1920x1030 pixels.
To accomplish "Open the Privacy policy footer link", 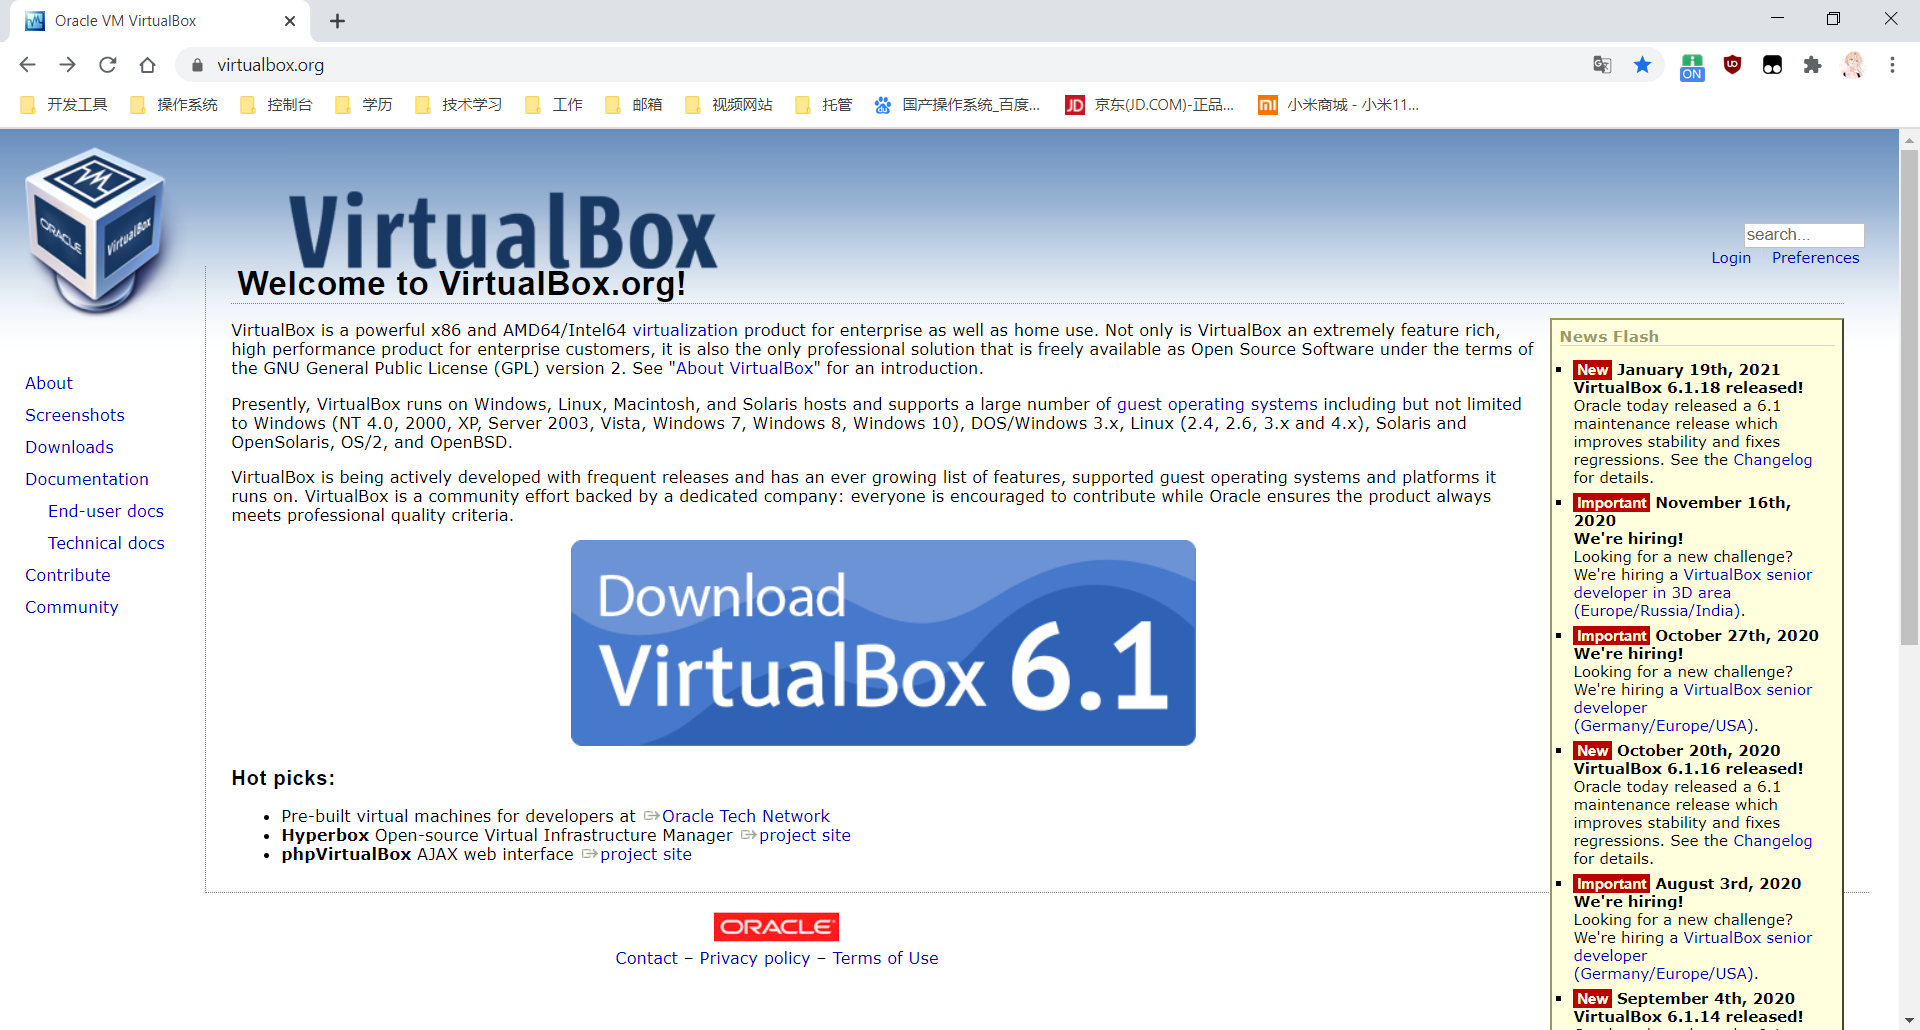I will [755, 958].
